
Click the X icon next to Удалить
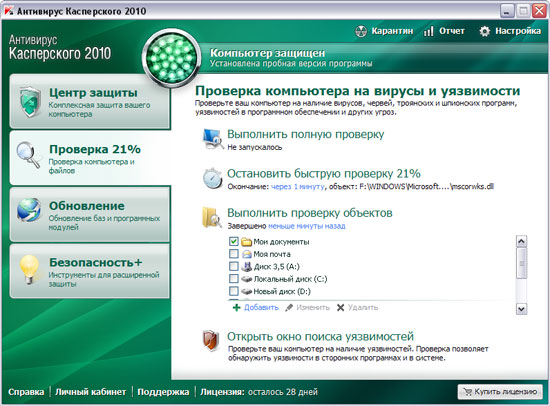tap(340, 308)
